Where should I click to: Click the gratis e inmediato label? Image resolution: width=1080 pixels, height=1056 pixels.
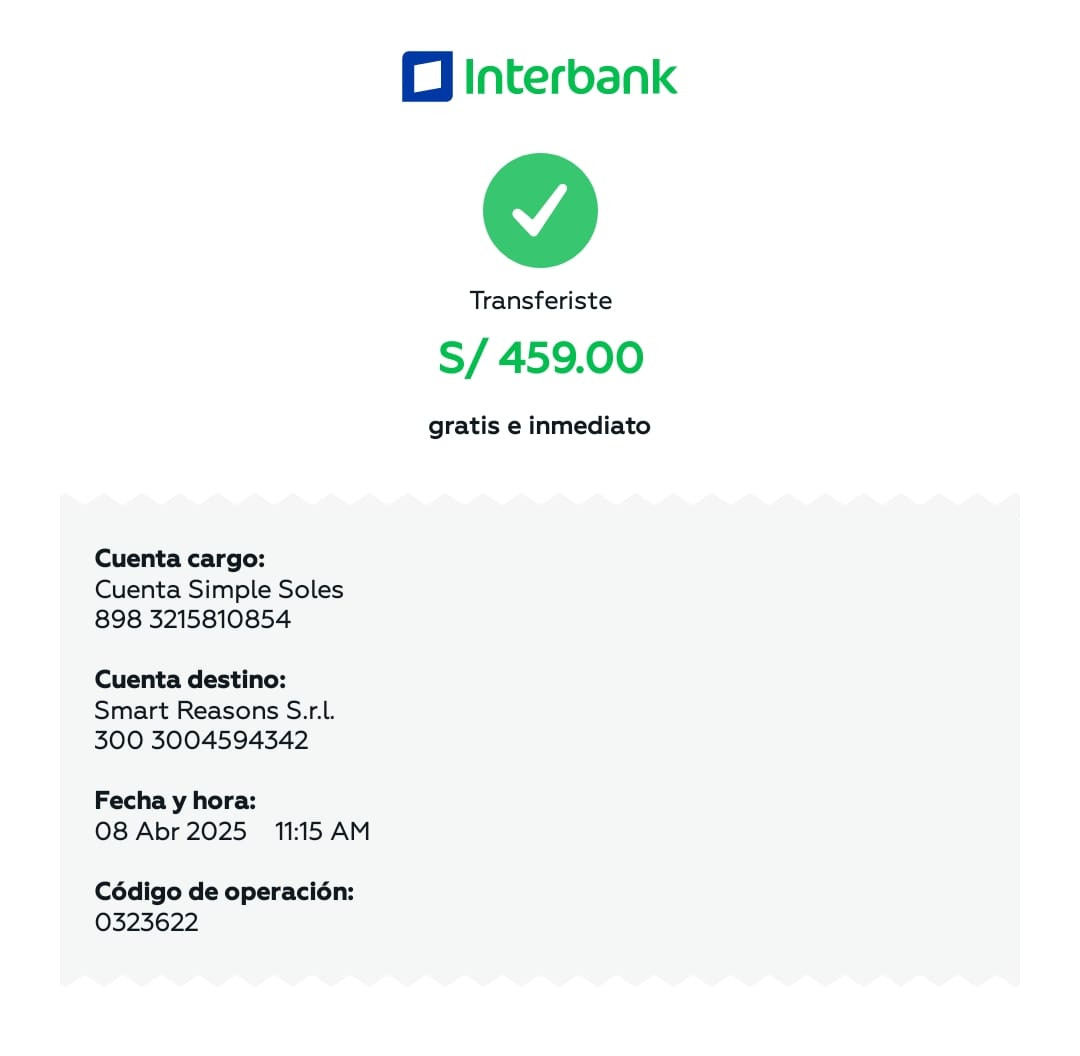(x=539, y=426)
